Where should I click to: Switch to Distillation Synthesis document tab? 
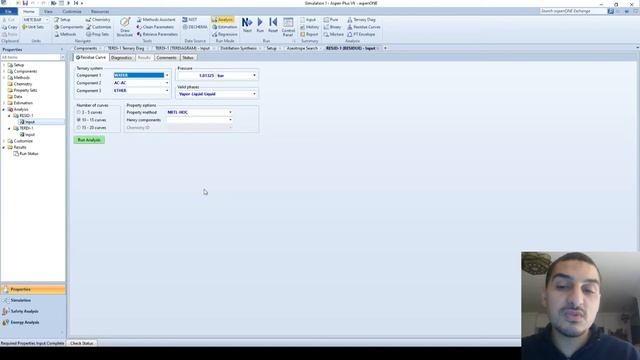coord(238,48)
